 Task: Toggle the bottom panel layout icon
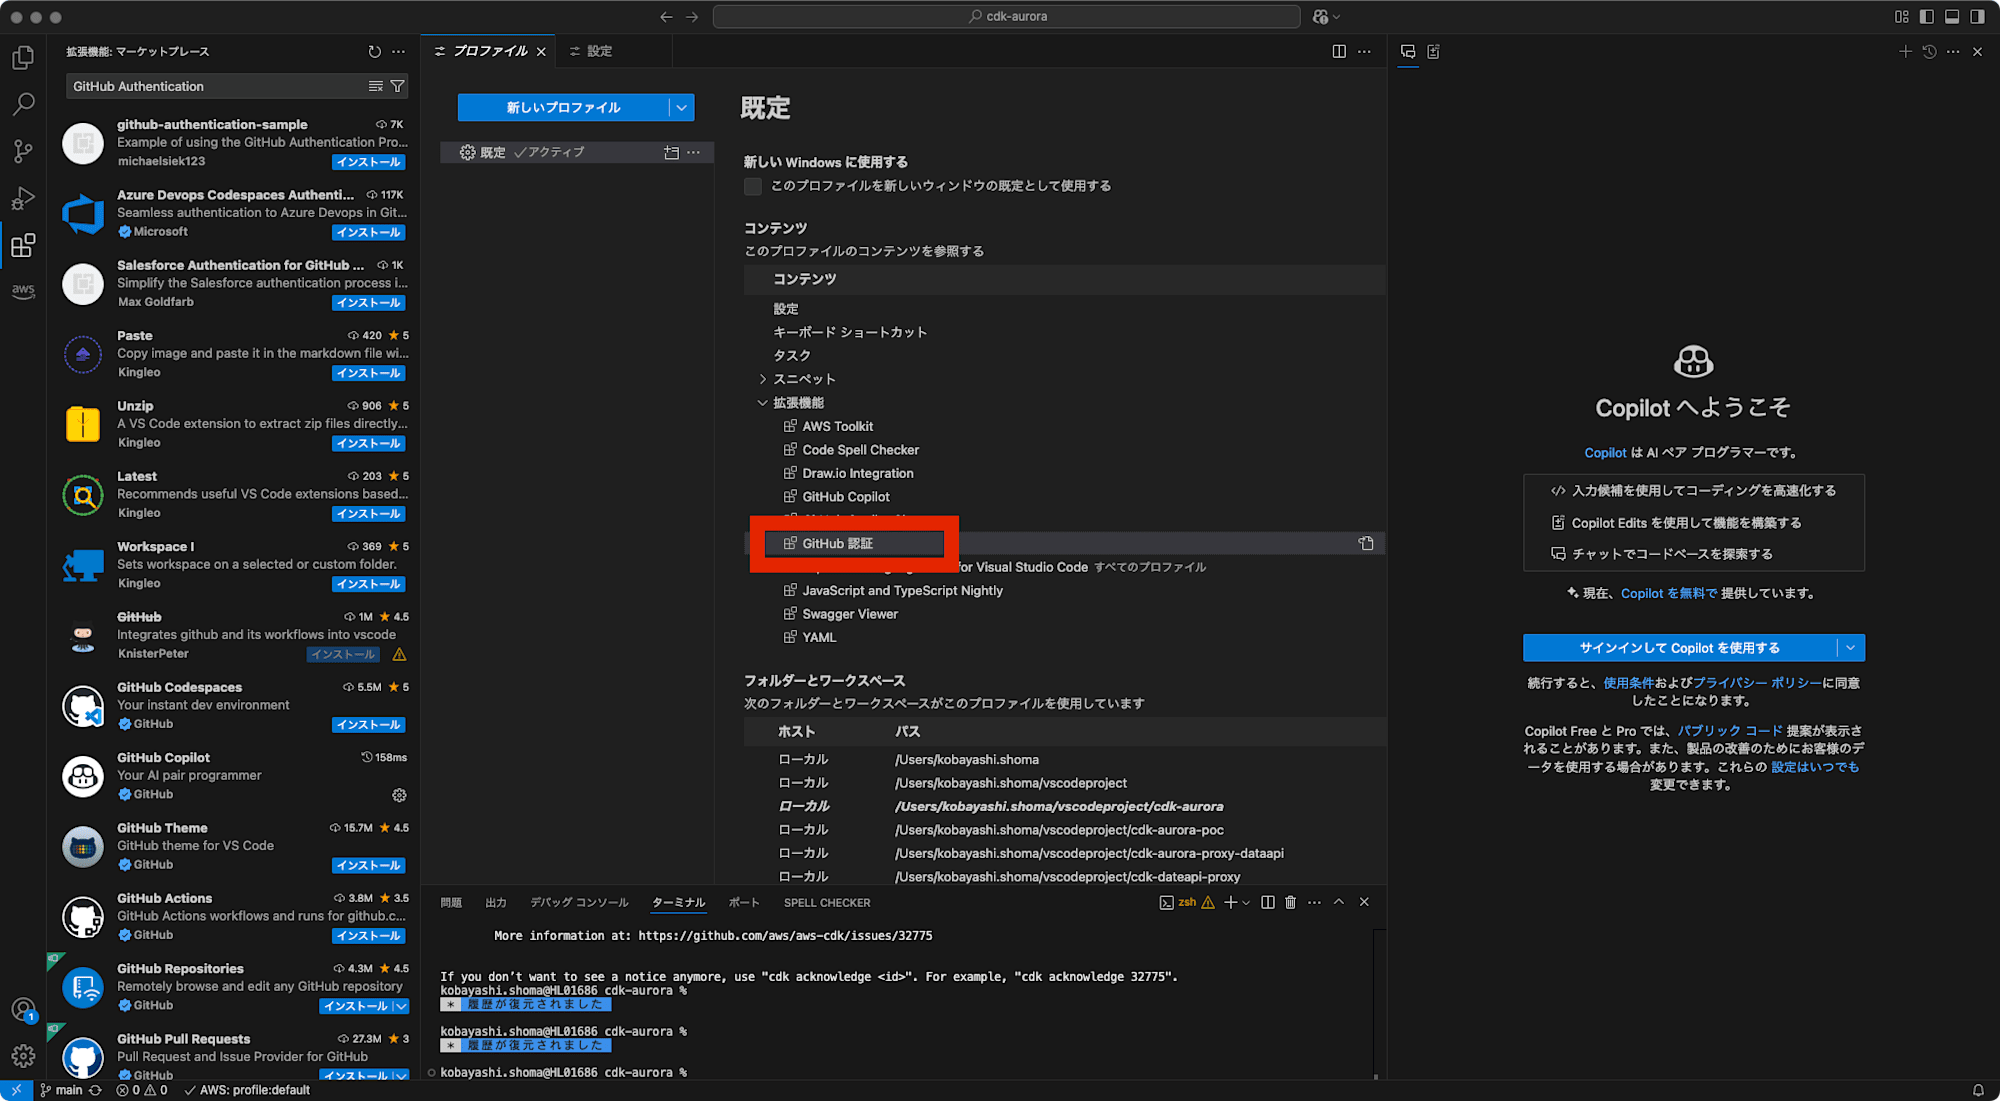click(x=1952, y=17)
